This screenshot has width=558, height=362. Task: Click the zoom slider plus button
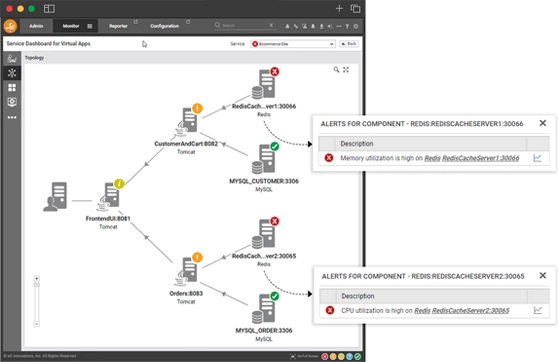(37, 278)
